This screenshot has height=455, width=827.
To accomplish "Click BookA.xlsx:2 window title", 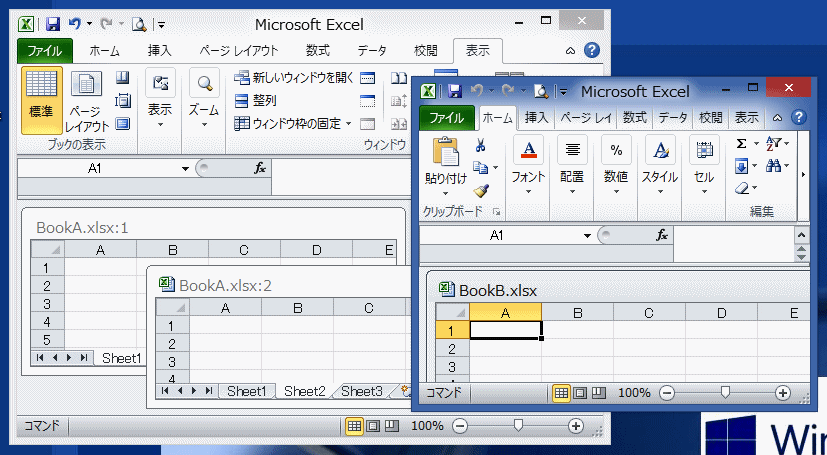I will coord(225,286).
